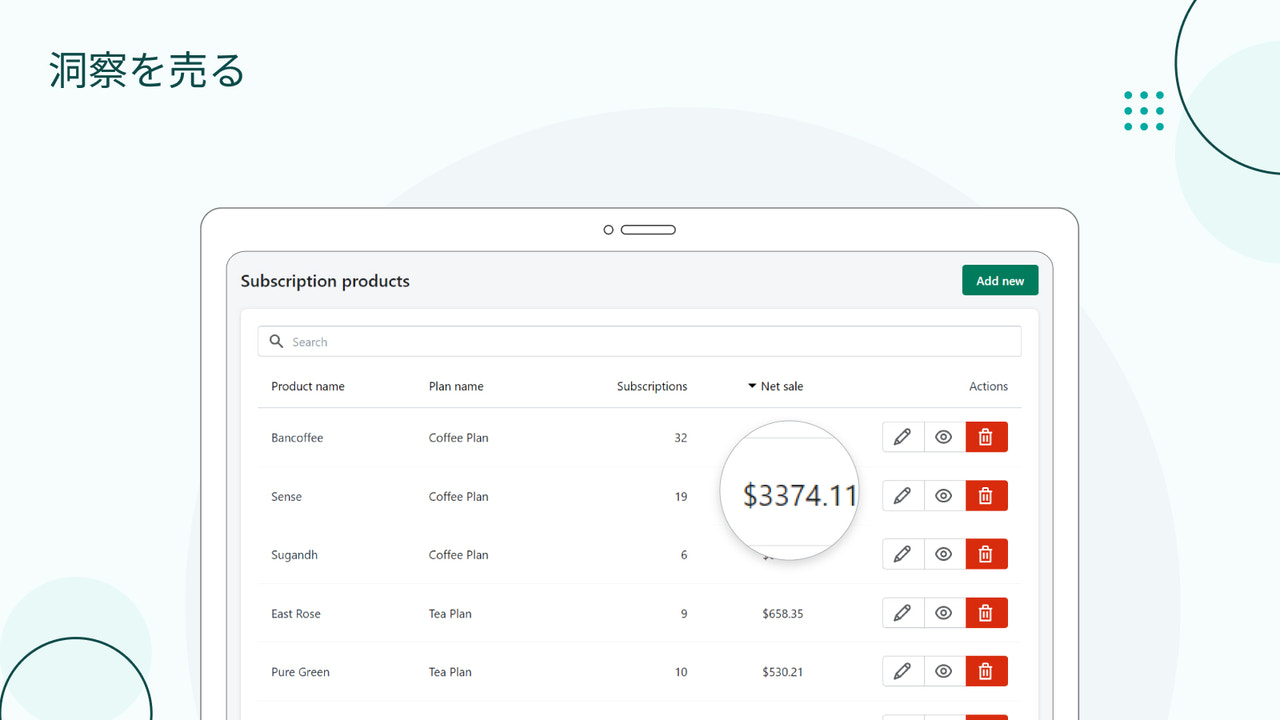View the Sense product with the eye icon
This screenshot has height=720, width=1280.
[944, 496]
